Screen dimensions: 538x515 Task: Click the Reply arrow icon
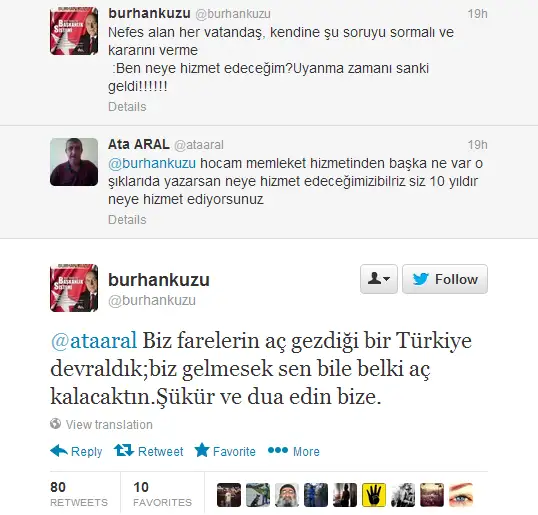coord(59,451)
